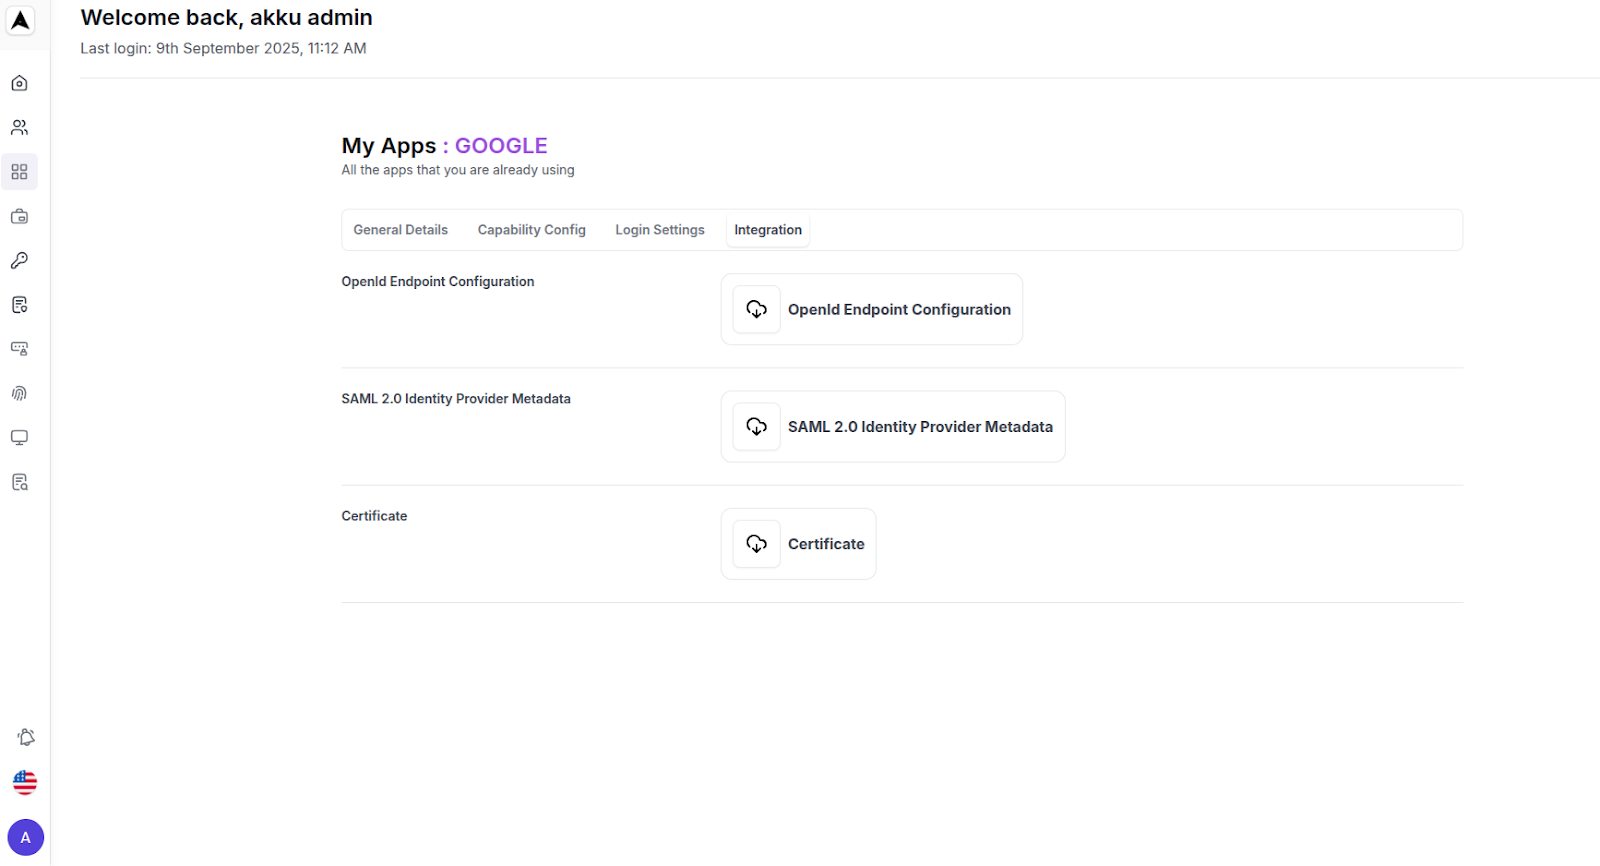Open the password lock sidebar icon
The image size is (1600, 866).
click(19, 349)
